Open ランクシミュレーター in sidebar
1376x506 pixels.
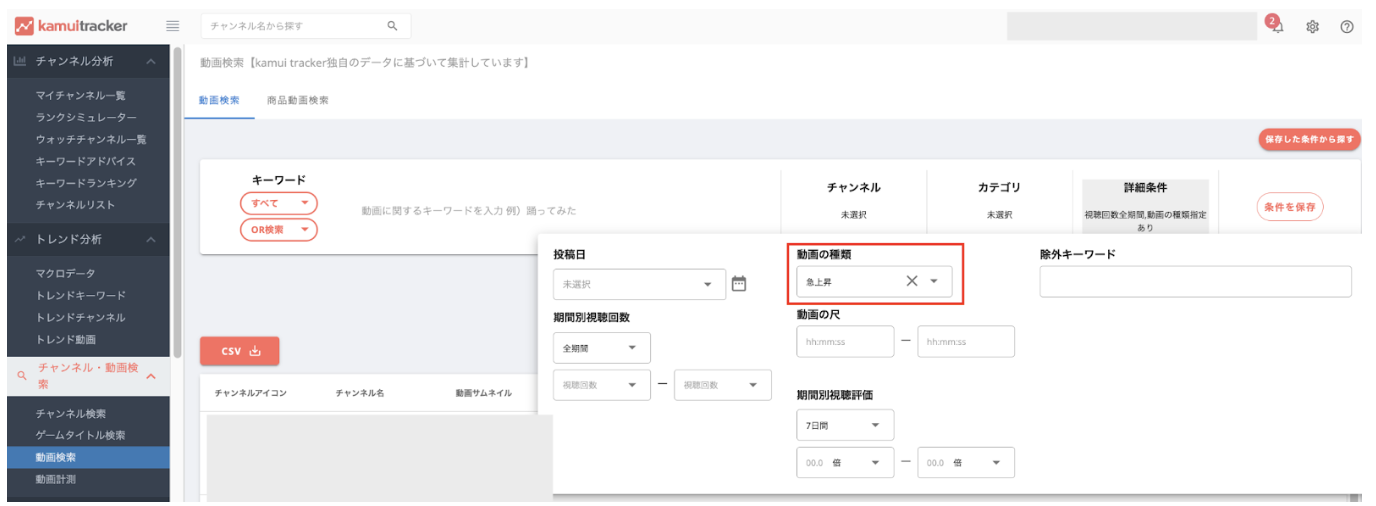coord(86,118)
